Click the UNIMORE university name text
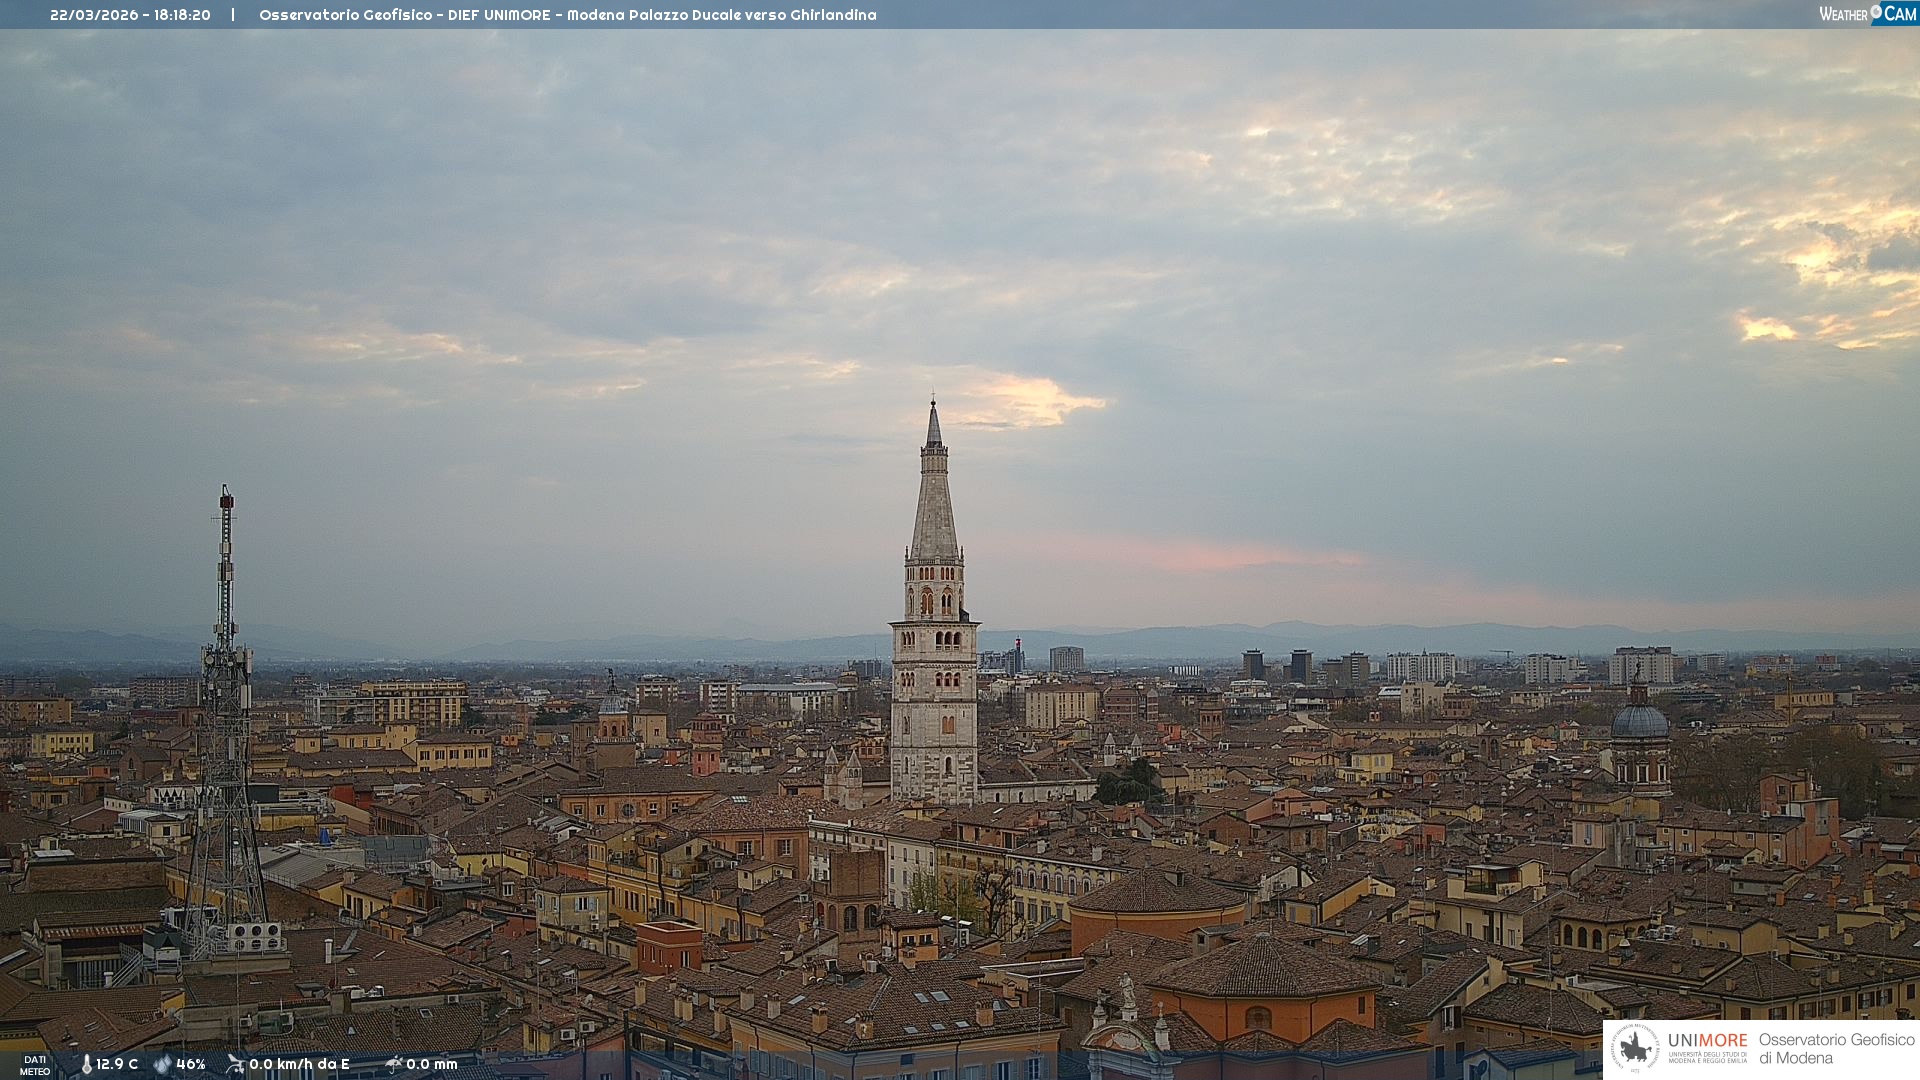The image size is (1920, 1080). click(x=1707, y=1041)
